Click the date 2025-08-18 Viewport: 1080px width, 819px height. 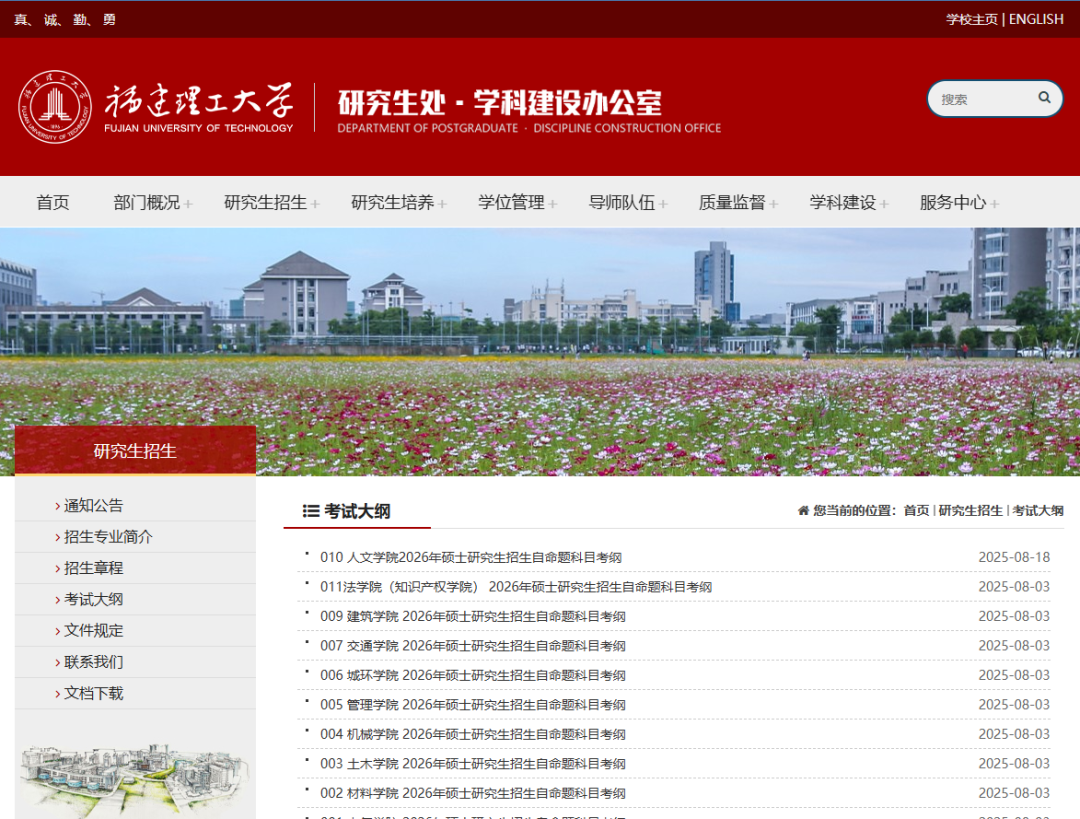click(1014, 557)
